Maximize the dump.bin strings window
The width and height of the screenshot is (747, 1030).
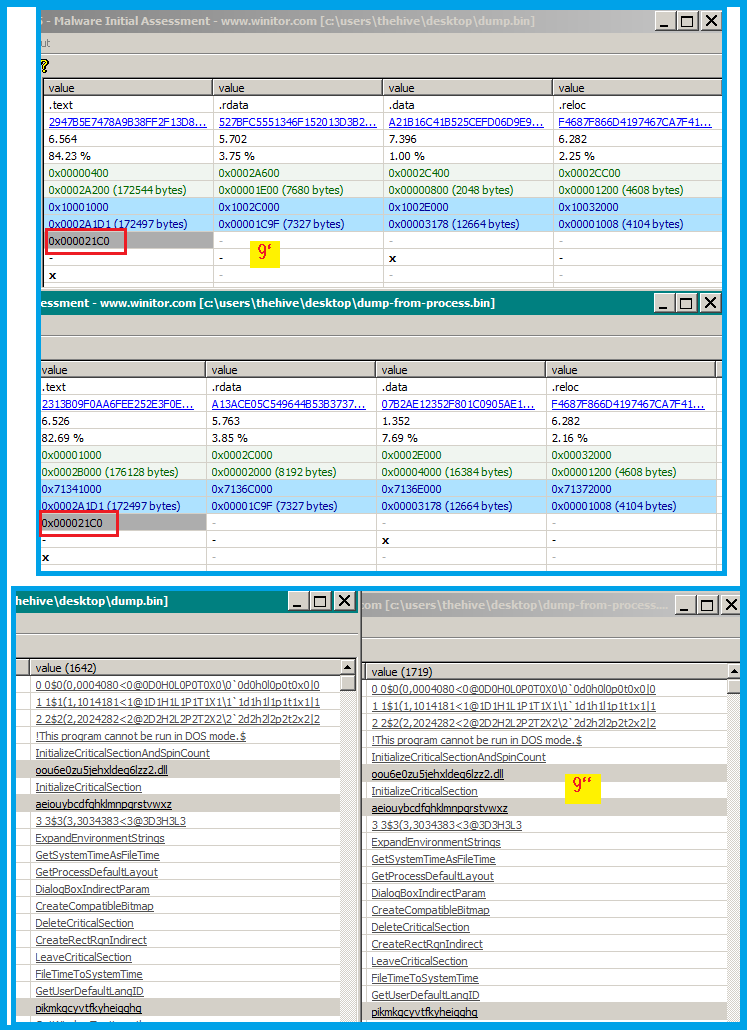320,601
